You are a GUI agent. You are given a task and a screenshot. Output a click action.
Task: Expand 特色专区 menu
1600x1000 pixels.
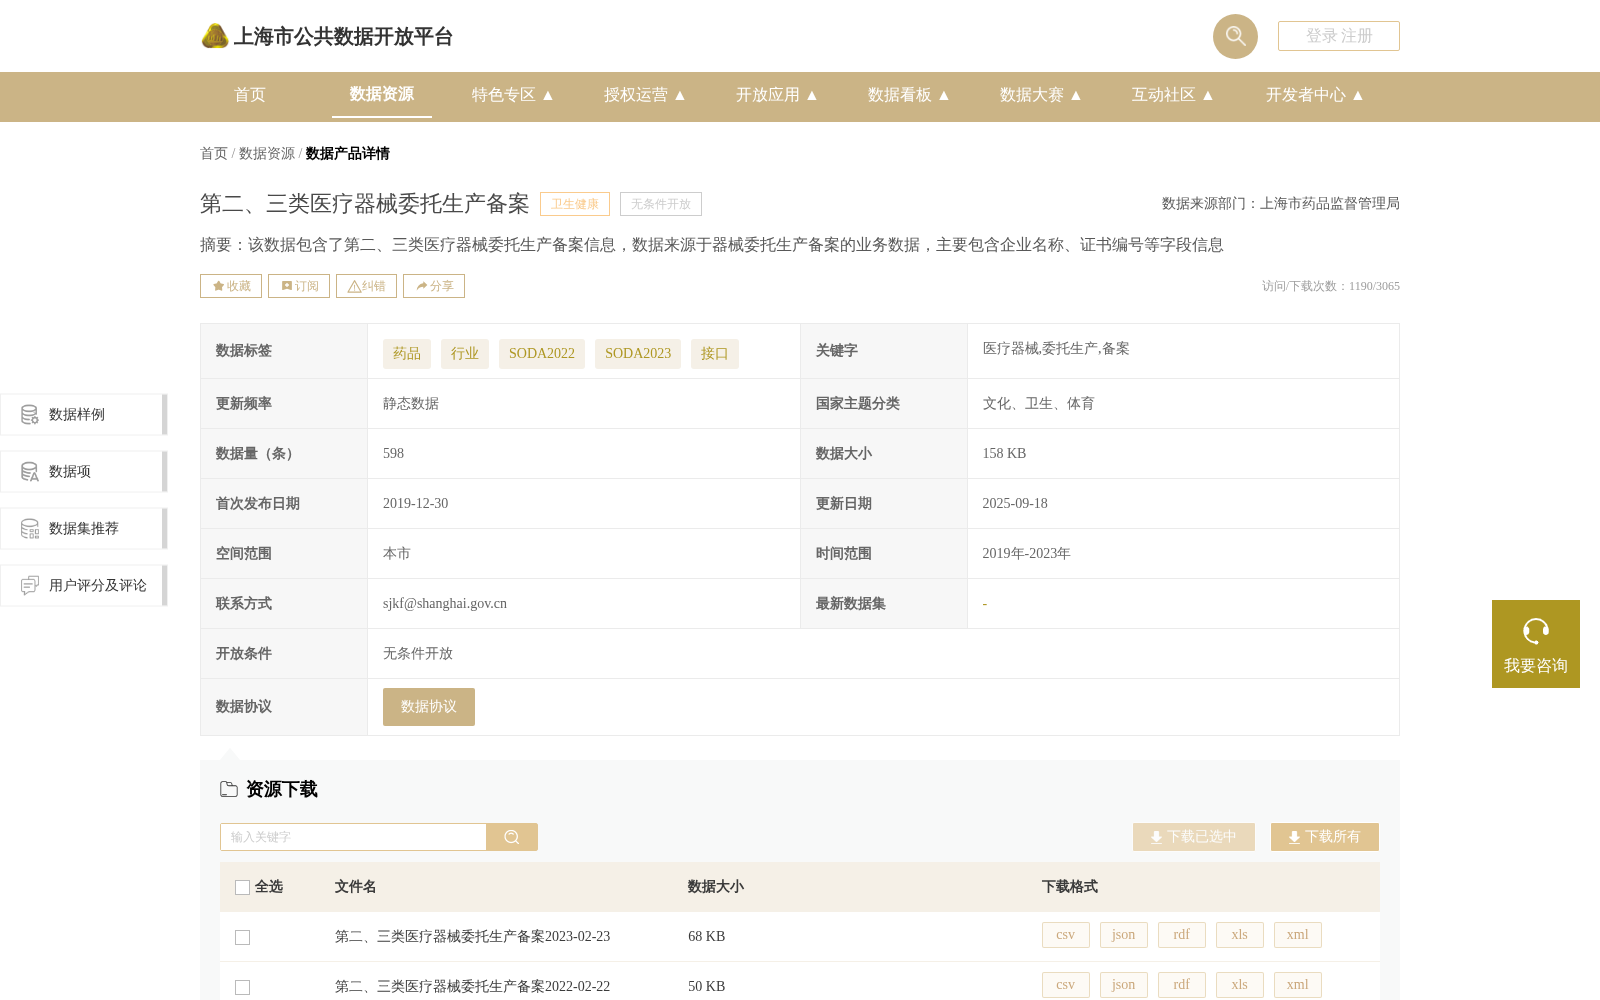click(x=512, y=95)
